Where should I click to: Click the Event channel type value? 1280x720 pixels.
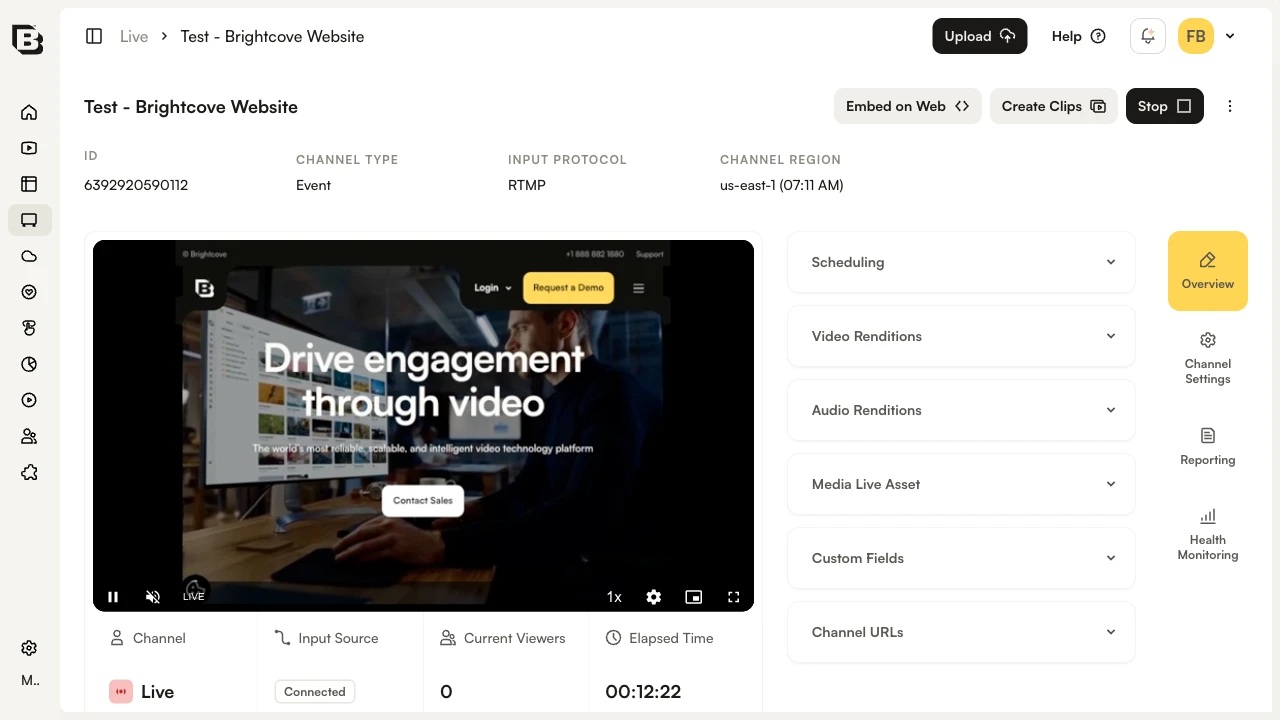(314, 185)
